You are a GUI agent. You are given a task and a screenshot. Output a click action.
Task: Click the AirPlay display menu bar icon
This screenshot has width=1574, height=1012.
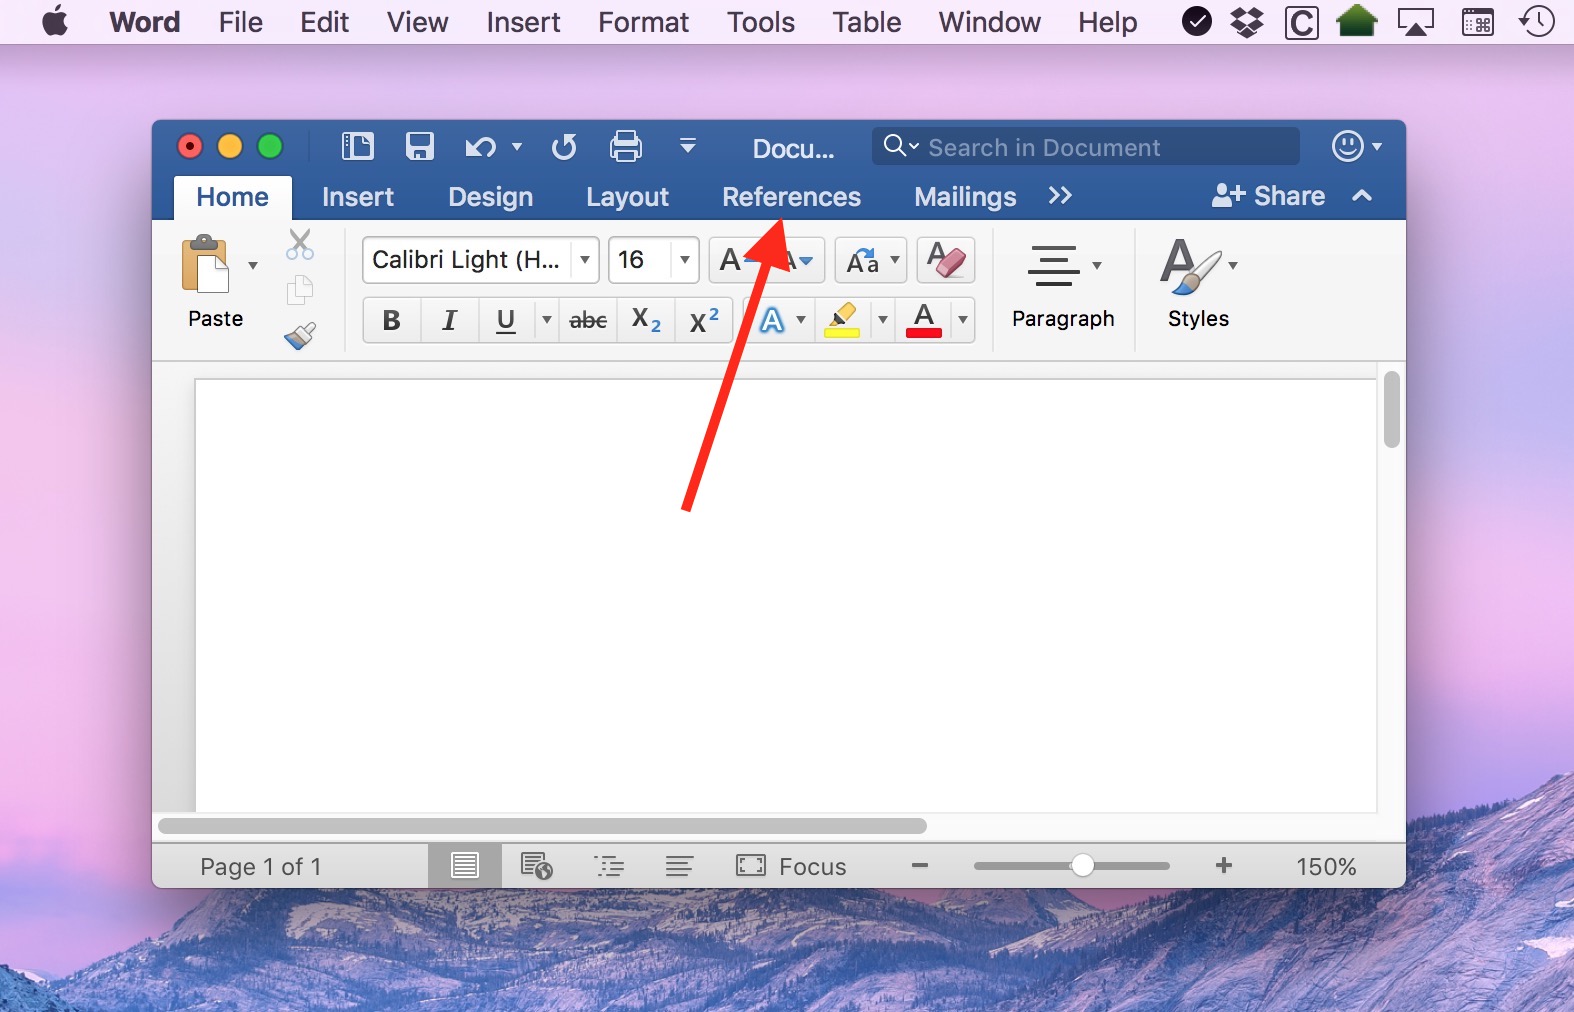click(1415, 21)
